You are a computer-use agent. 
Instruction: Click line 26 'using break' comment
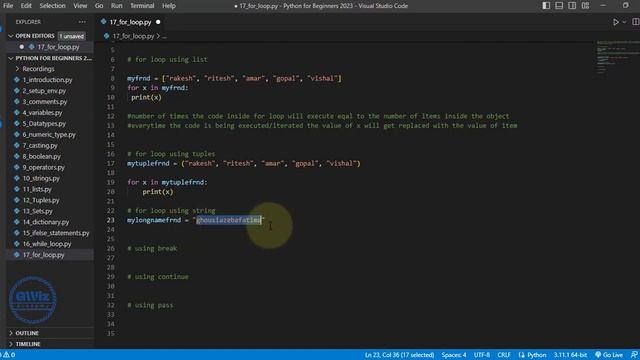click(x=152, y=248)
